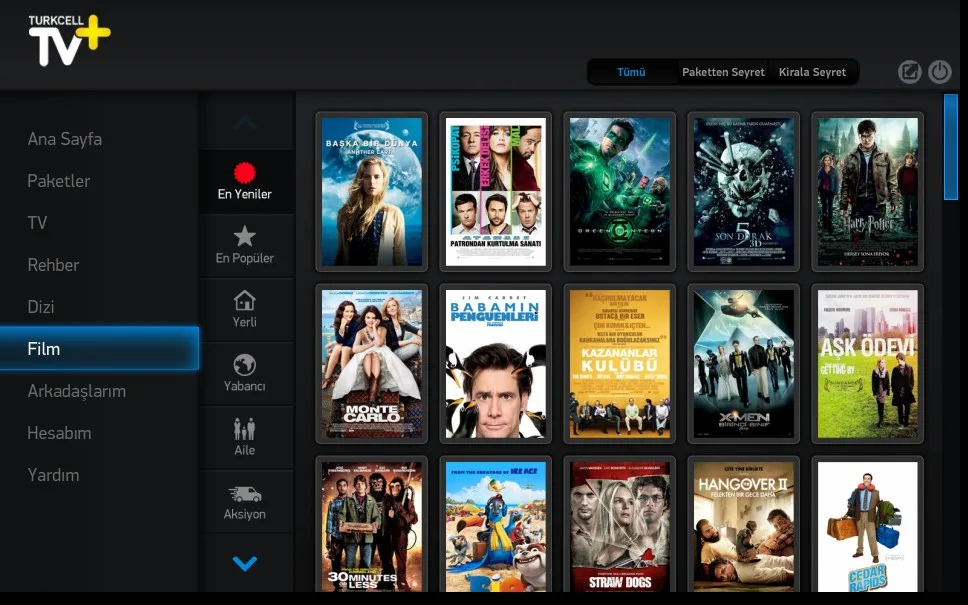The width and height of the screenshot is (968, 605).
Task: Click the fullscreen/expand window icon
Action: (909, 72)
